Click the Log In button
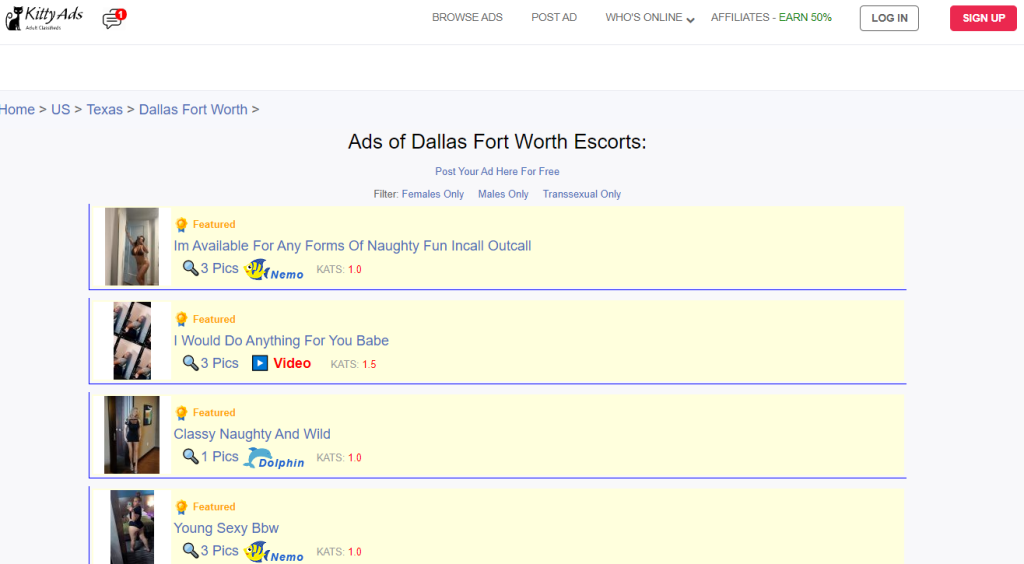The width and height of the screenshot is (1024, 564). tap(889, 18)
